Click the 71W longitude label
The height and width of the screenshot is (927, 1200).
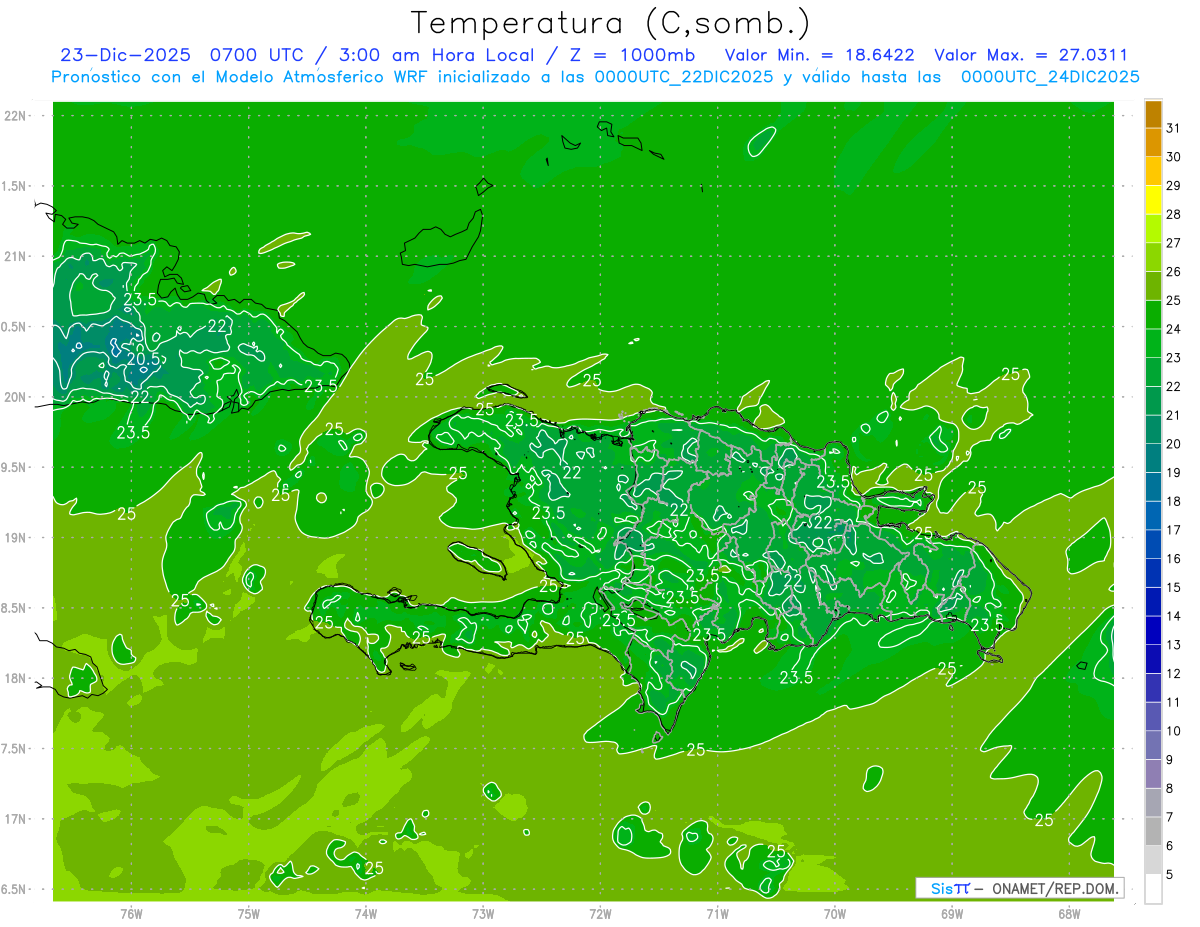click(x=717, y=913)
